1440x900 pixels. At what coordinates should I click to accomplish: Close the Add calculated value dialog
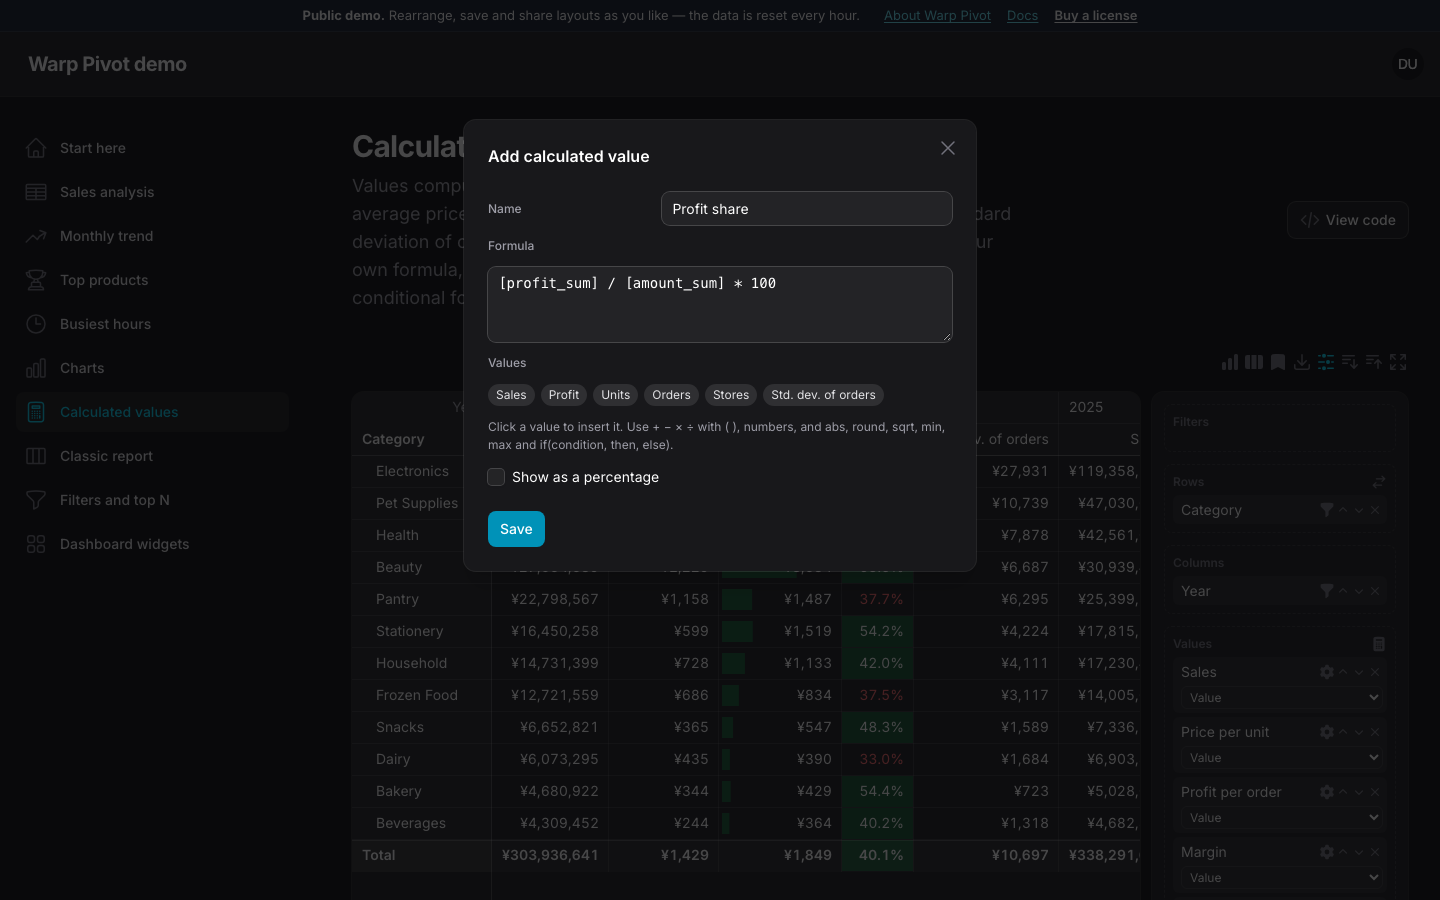pyautogui.click(x=948, y=148)
